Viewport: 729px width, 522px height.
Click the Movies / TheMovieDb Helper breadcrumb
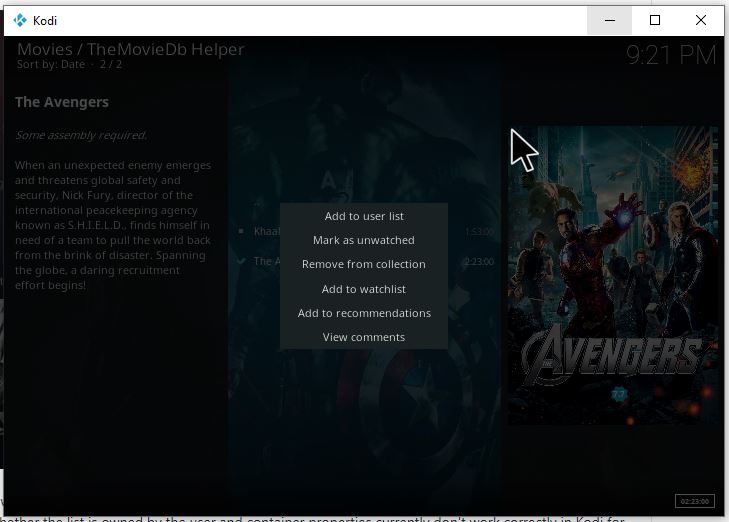(x=131, y=49)
